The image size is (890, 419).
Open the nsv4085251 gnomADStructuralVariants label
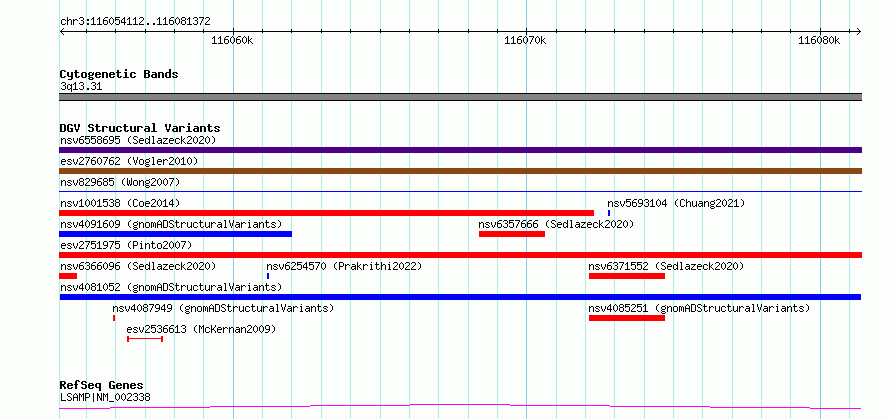(x=699, y=308)
